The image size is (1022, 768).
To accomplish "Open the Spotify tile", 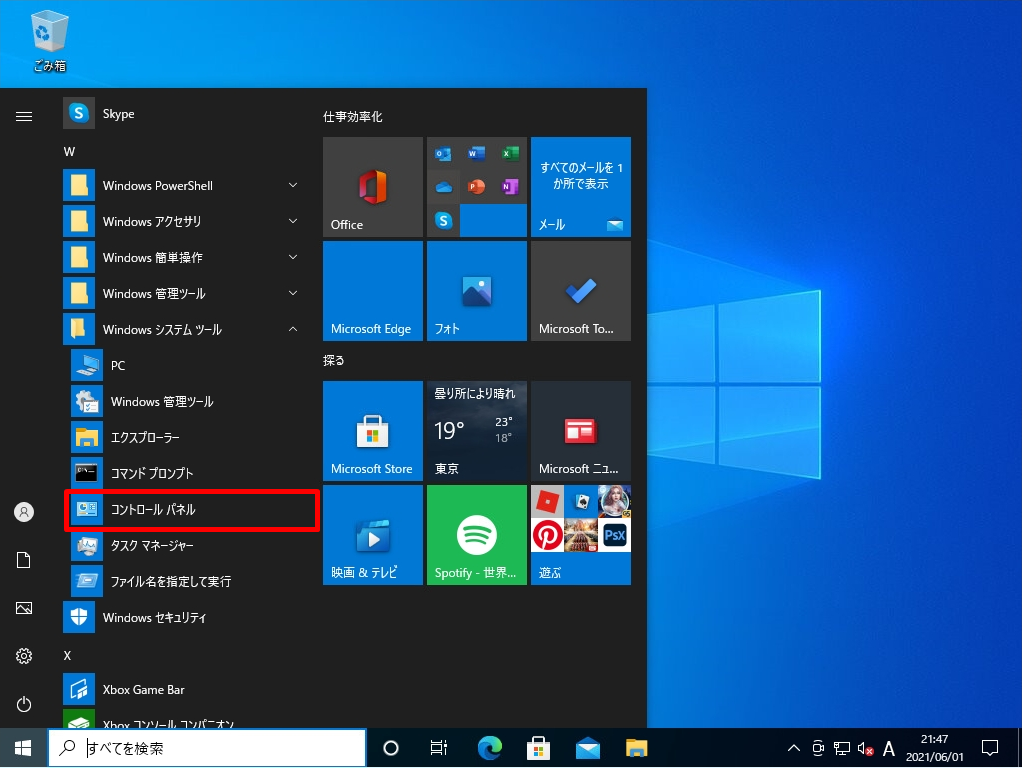I will point(476,535).
